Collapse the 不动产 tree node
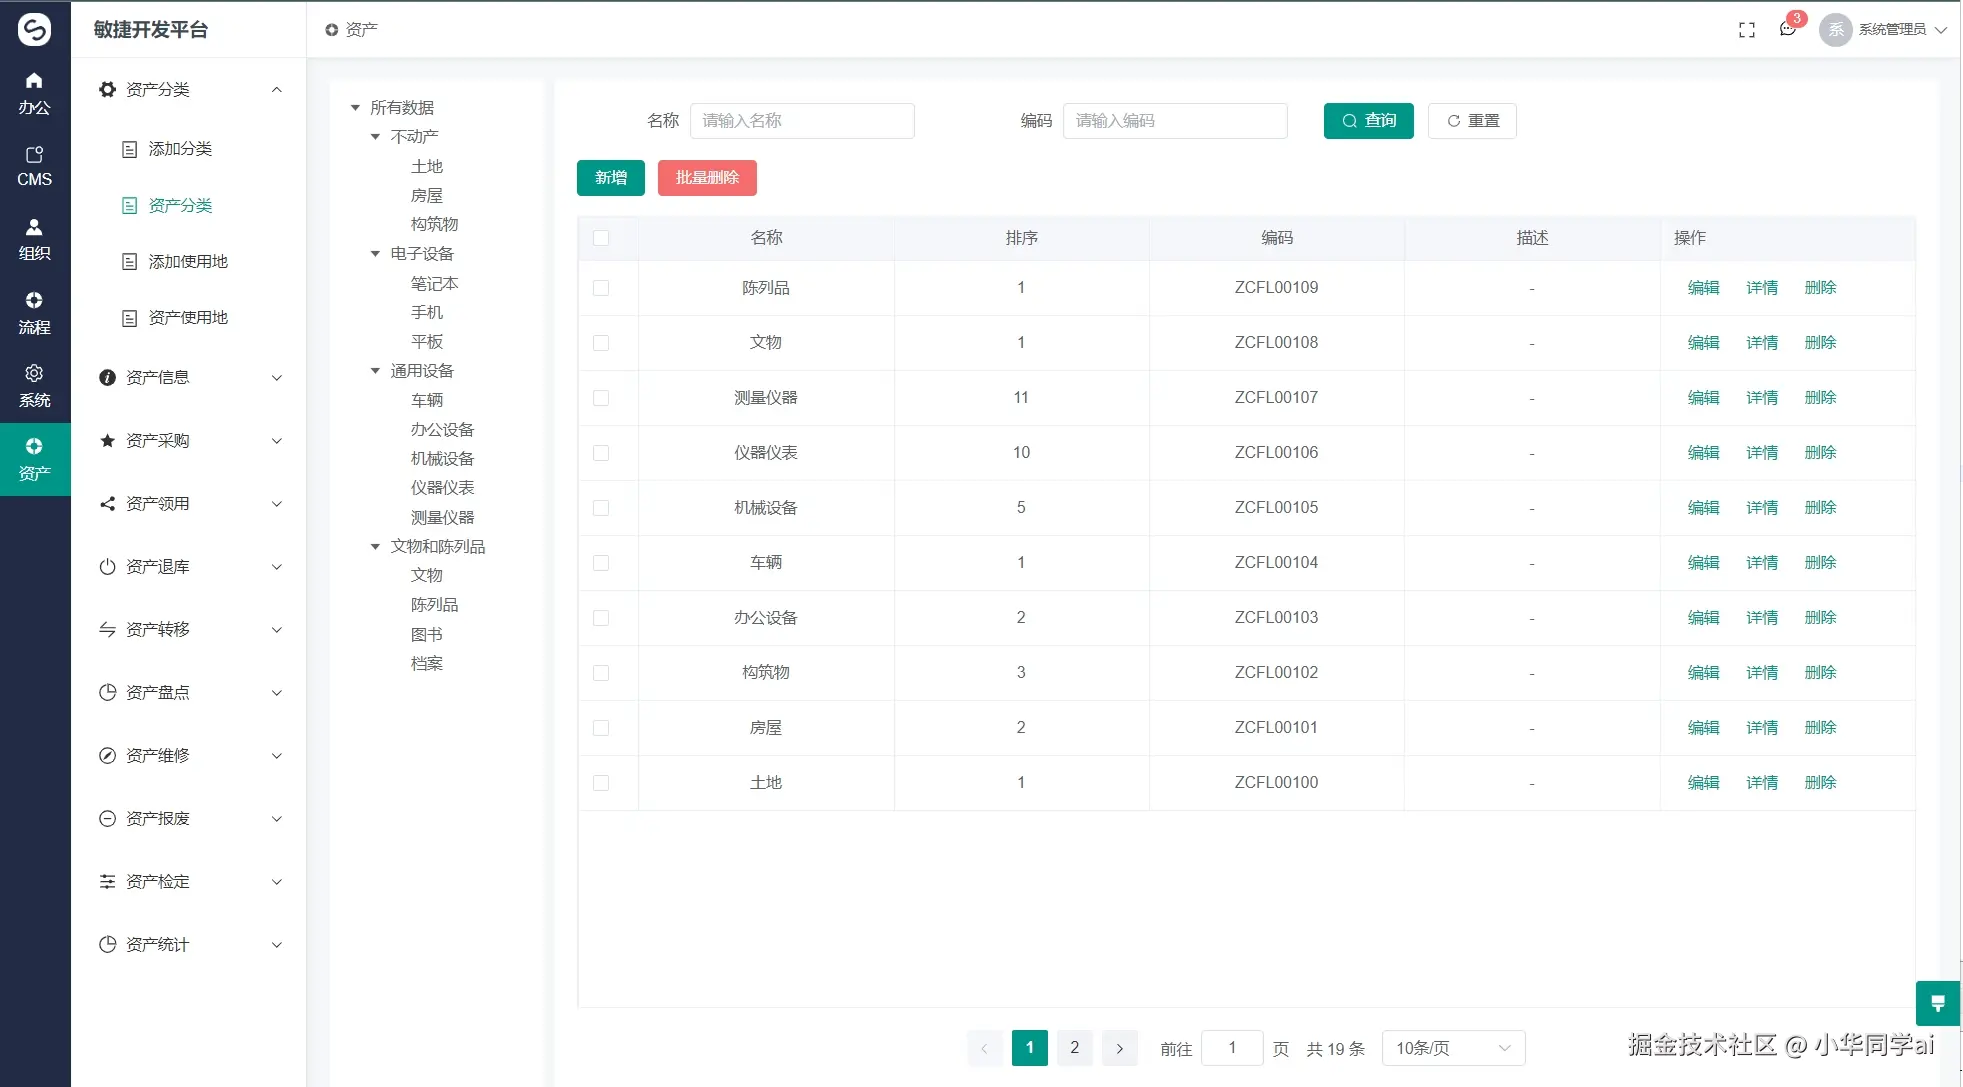 coord(376,137)
